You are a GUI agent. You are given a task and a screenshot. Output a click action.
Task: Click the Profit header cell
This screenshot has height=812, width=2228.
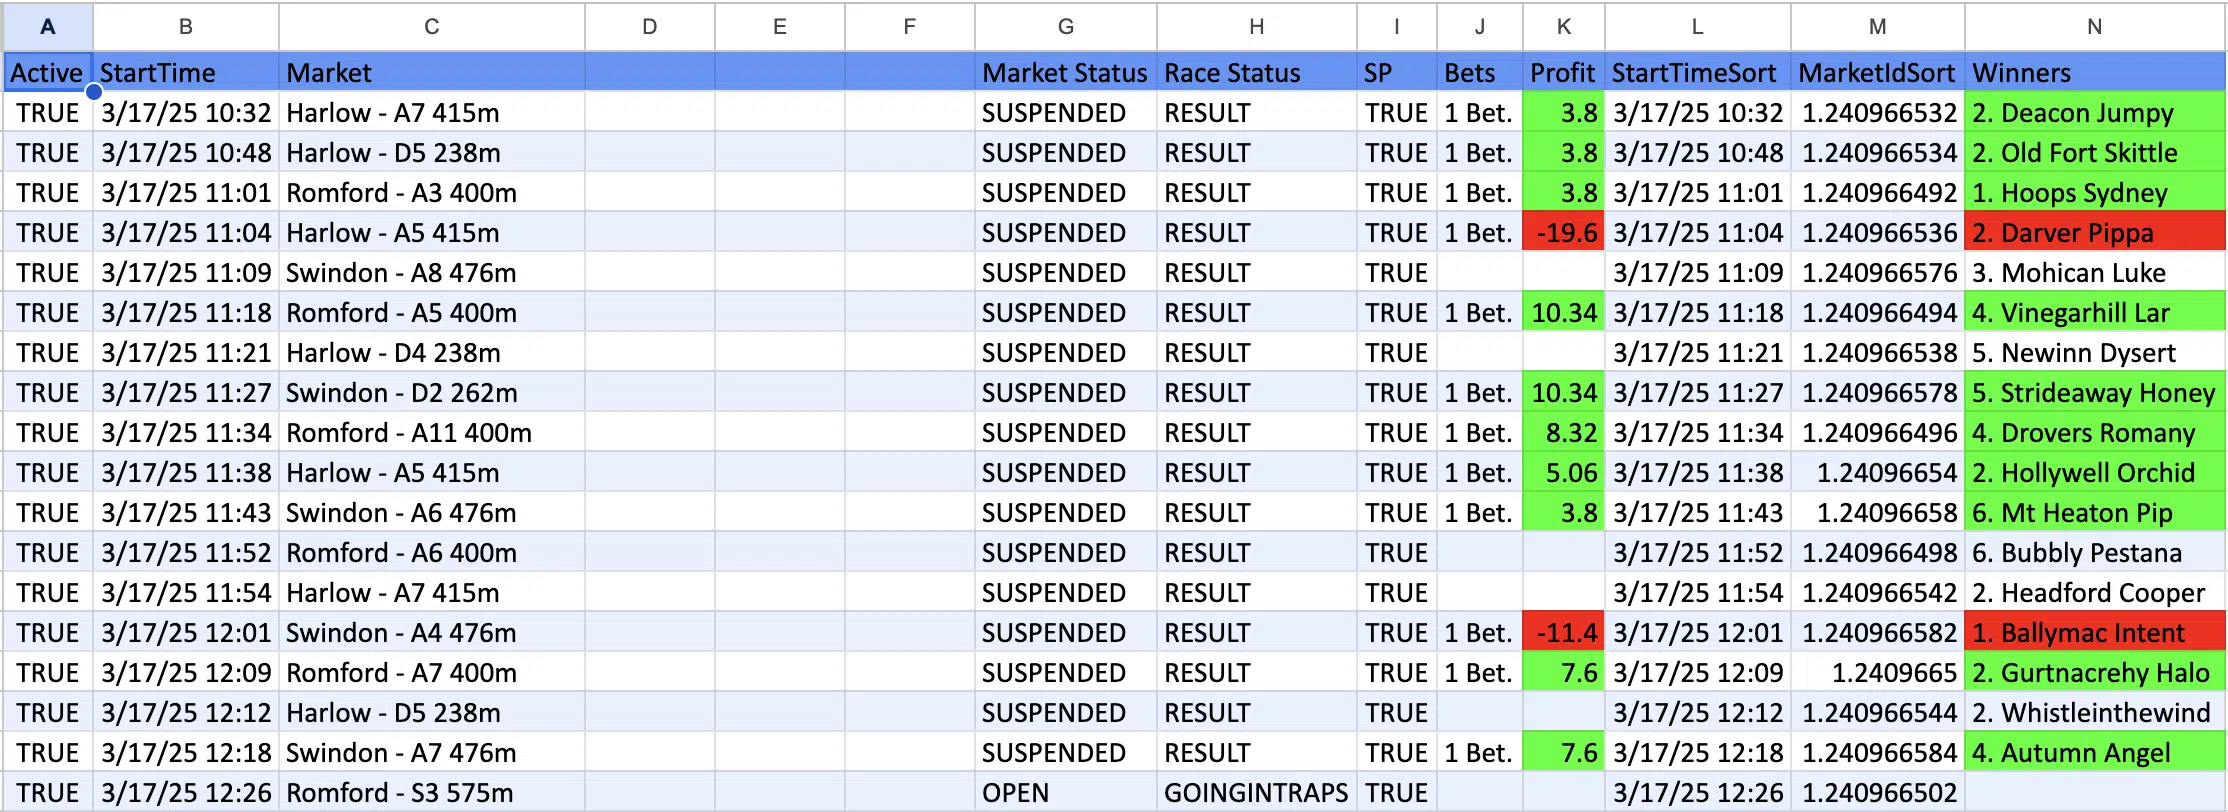[x=1564, y=72]
